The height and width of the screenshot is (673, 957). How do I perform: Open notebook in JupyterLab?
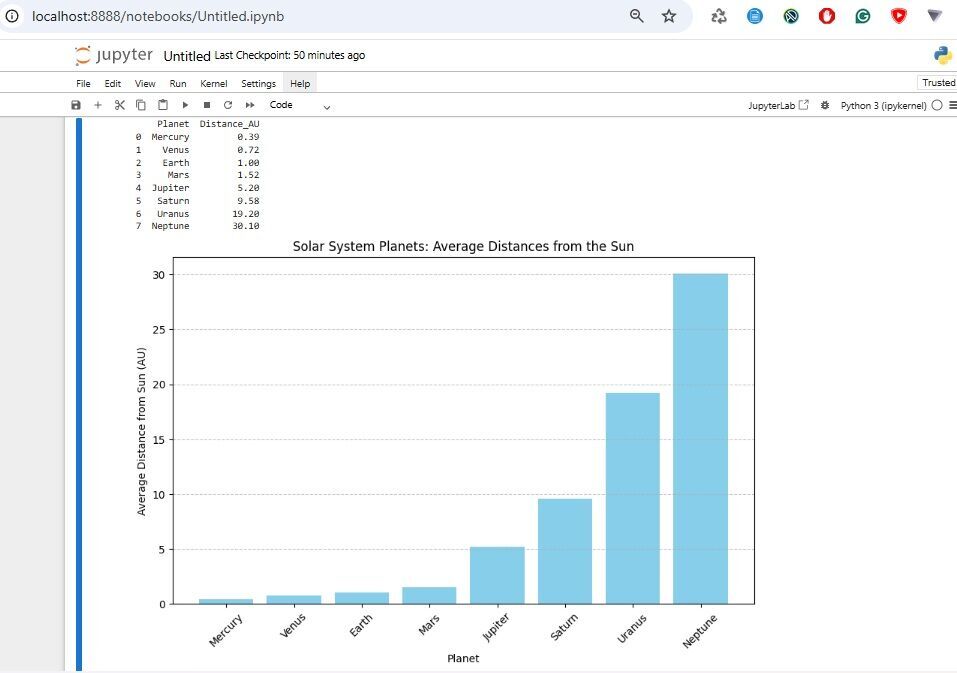tap(778, 105)
